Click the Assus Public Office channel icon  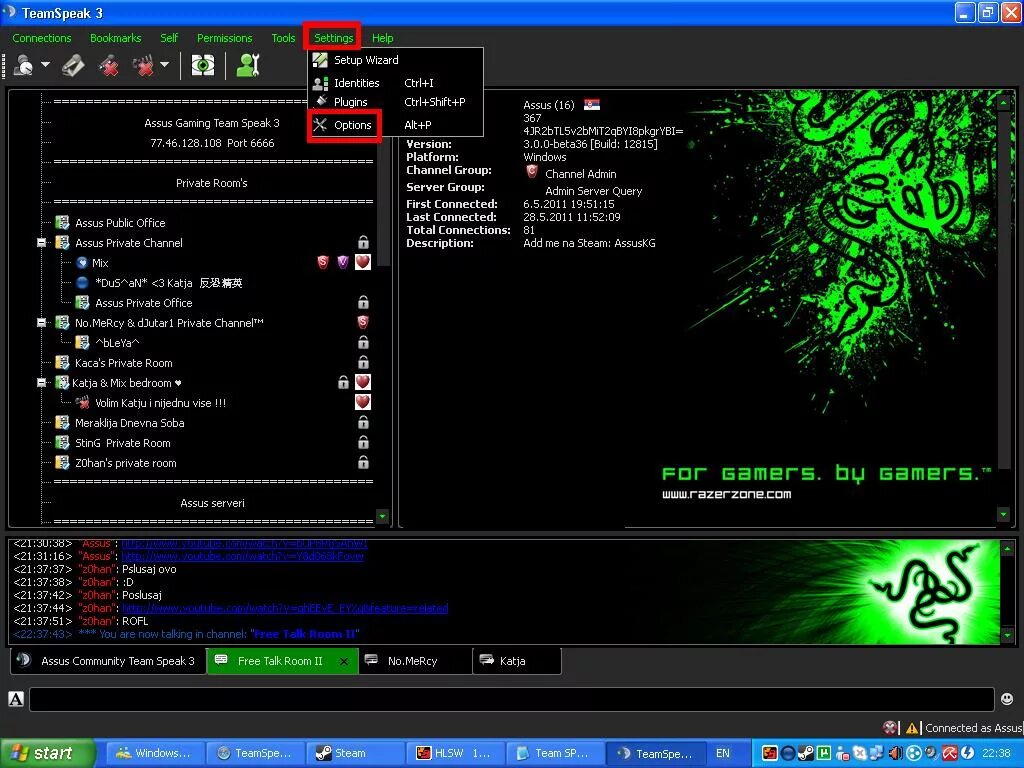pos(63,223)
